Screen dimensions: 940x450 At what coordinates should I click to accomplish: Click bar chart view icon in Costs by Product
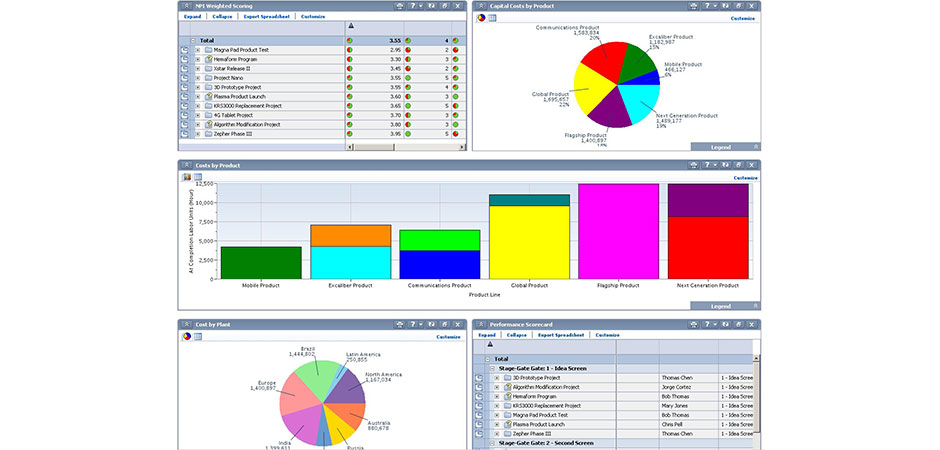[x=186, y=177]
